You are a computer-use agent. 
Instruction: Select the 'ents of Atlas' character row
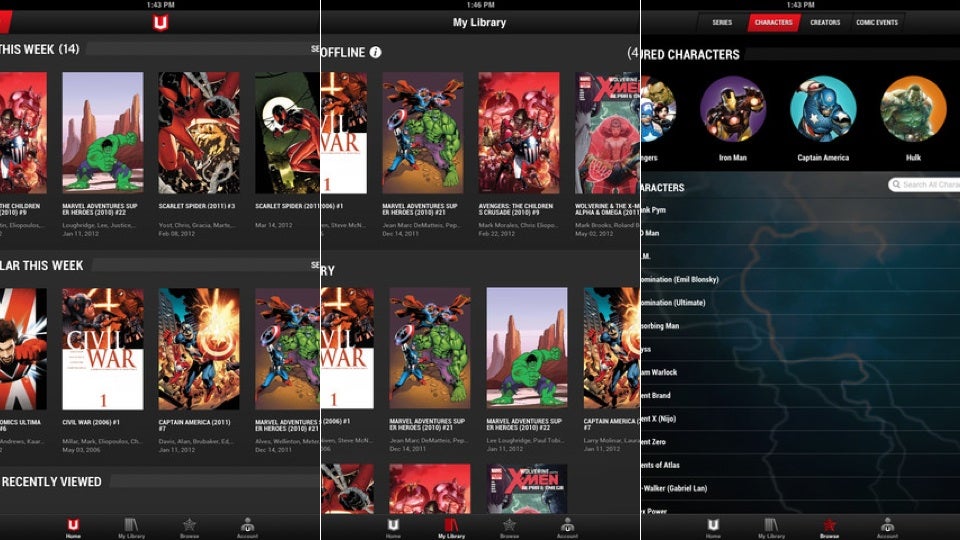pos(800,465)
